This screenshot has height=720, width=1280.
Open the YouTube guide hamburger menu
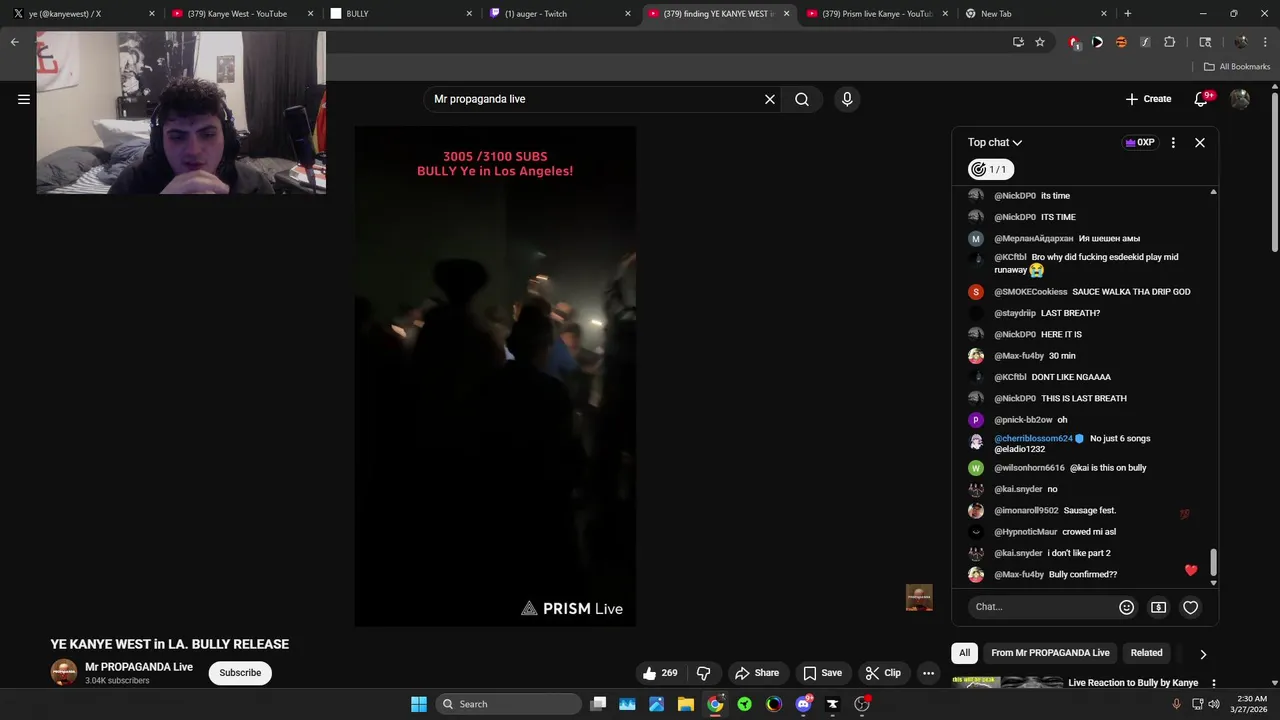(x=24, y=99)
